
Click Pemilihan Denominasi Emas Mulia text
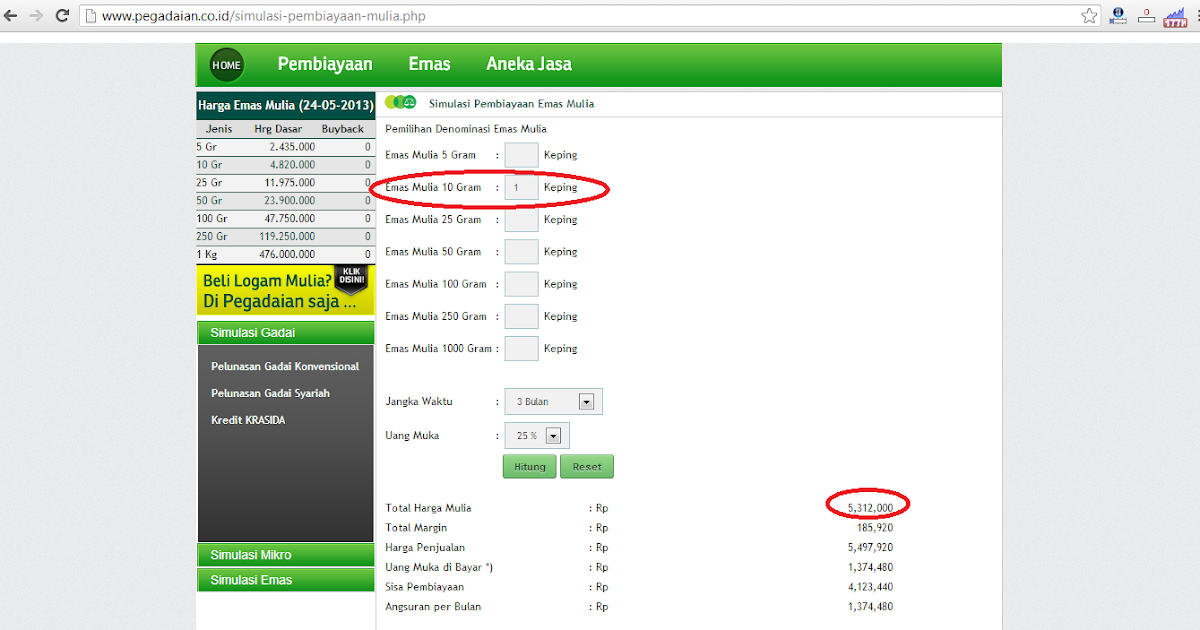point(466,129)
